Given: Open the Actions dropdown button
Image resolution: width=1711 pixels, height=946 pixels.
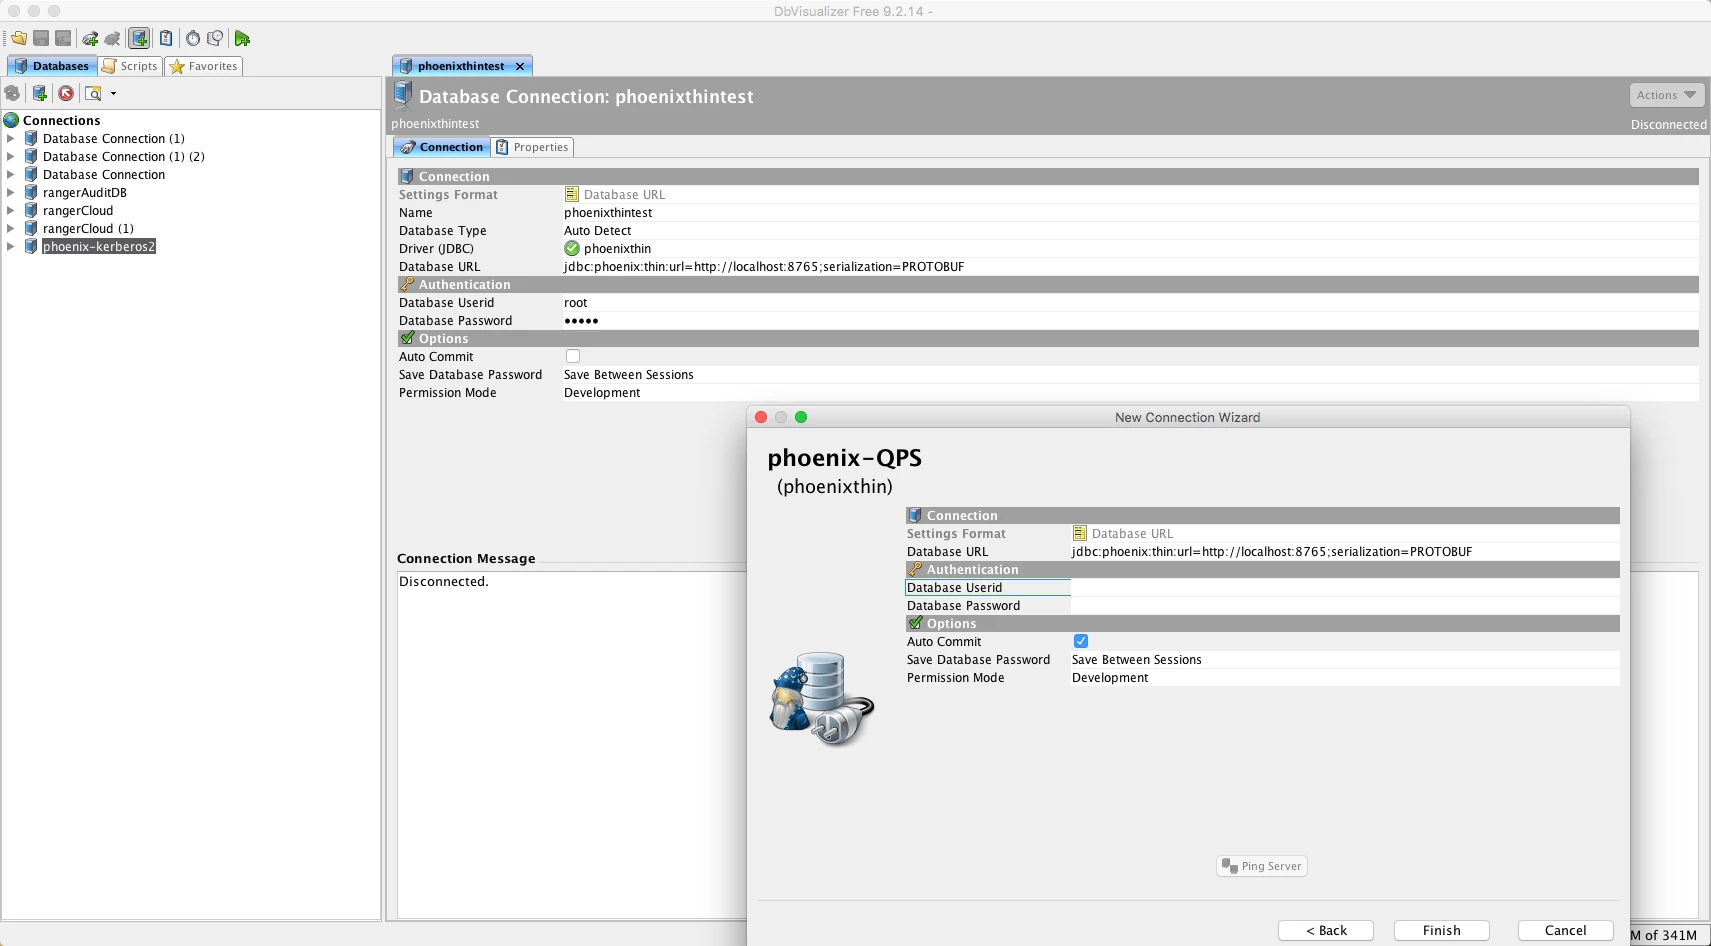Looking at the screenshot, I should pos(1667,95).
